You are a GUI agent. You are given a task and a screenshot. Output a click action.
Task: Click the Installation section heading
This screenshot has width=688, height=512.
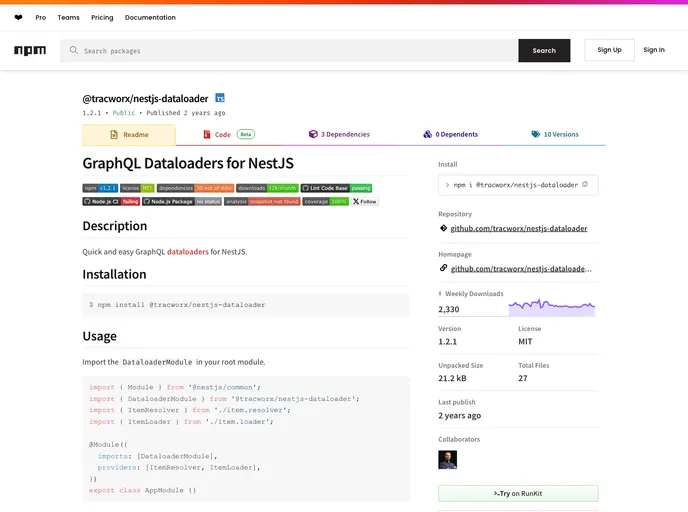coord(114,274)
